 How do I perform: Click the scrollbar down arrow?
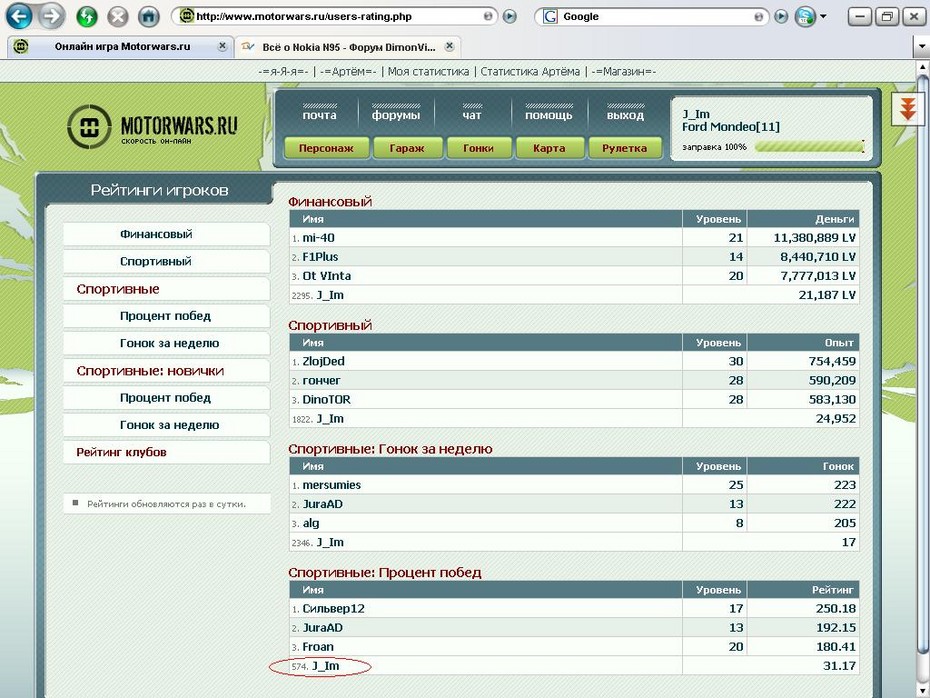coord(922,691)
